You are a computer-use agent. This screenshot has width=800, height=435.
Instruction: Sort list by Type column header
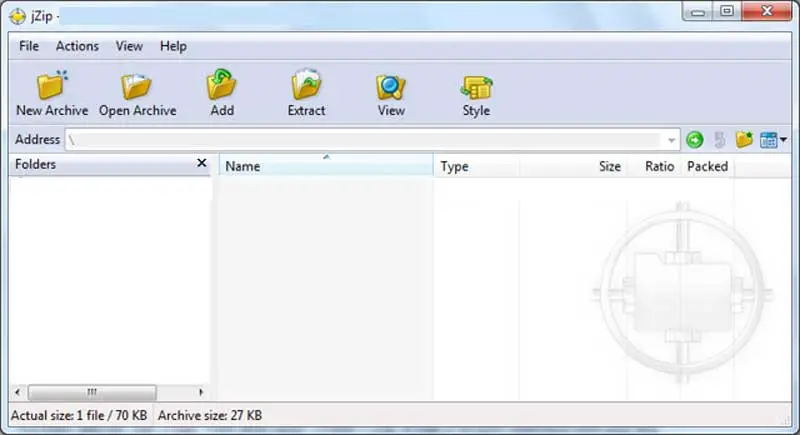pyautogui.click(x=477, y=166)
